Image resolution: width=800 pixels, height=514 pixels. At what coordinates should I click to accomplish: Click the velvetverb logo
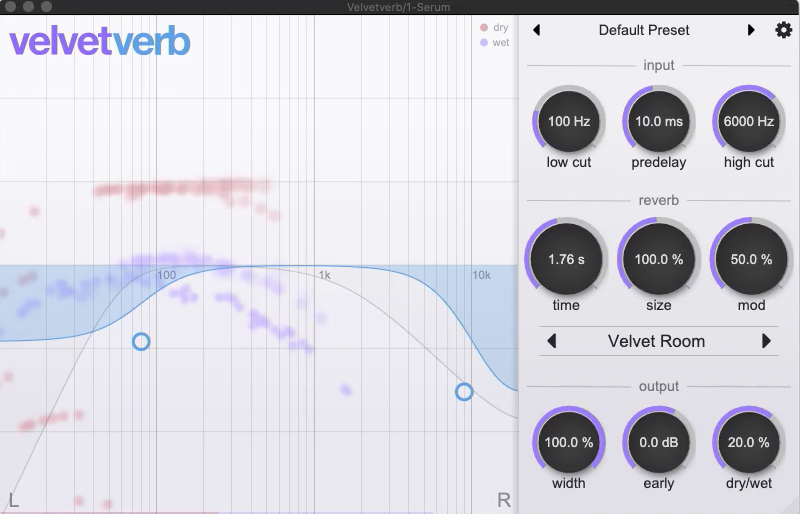pyautogui.click(x=100, y=41)
